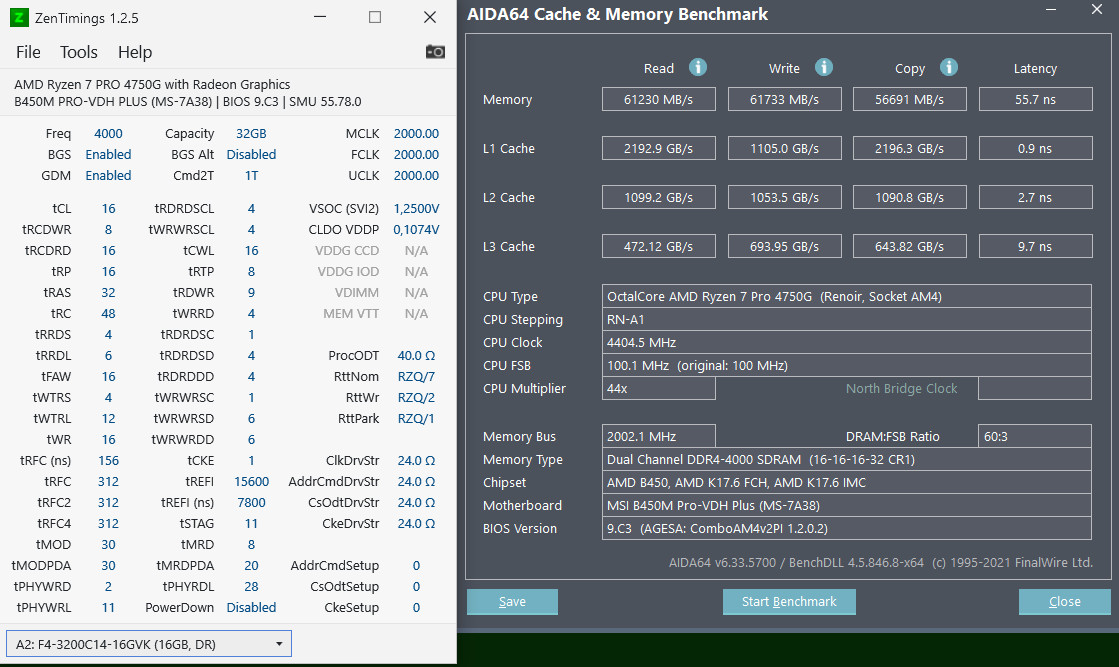Close the AIDA64 window with X
Viewport: 1119px width, 667px height.
click(1097, 10)
